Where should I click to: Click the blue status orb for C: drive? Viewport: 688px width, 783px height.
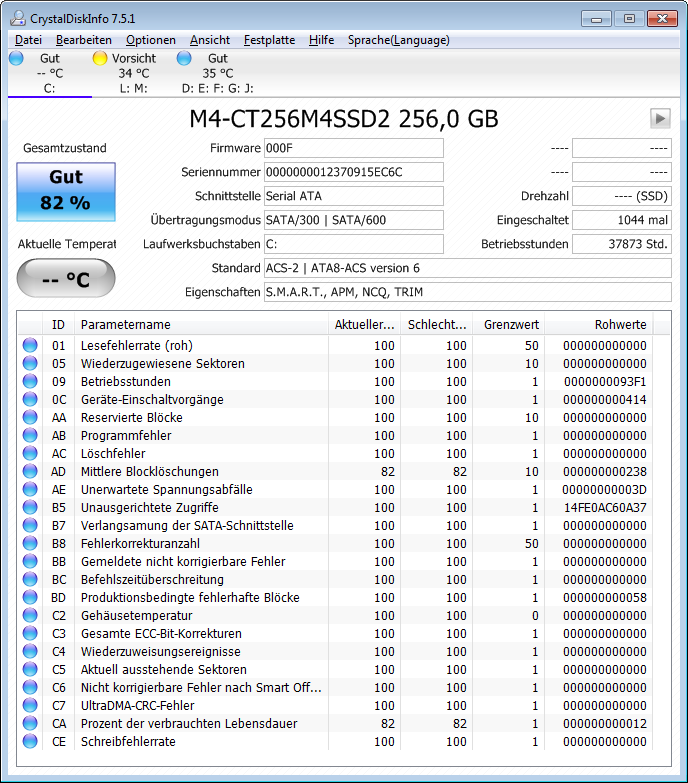tap(16, 58)
